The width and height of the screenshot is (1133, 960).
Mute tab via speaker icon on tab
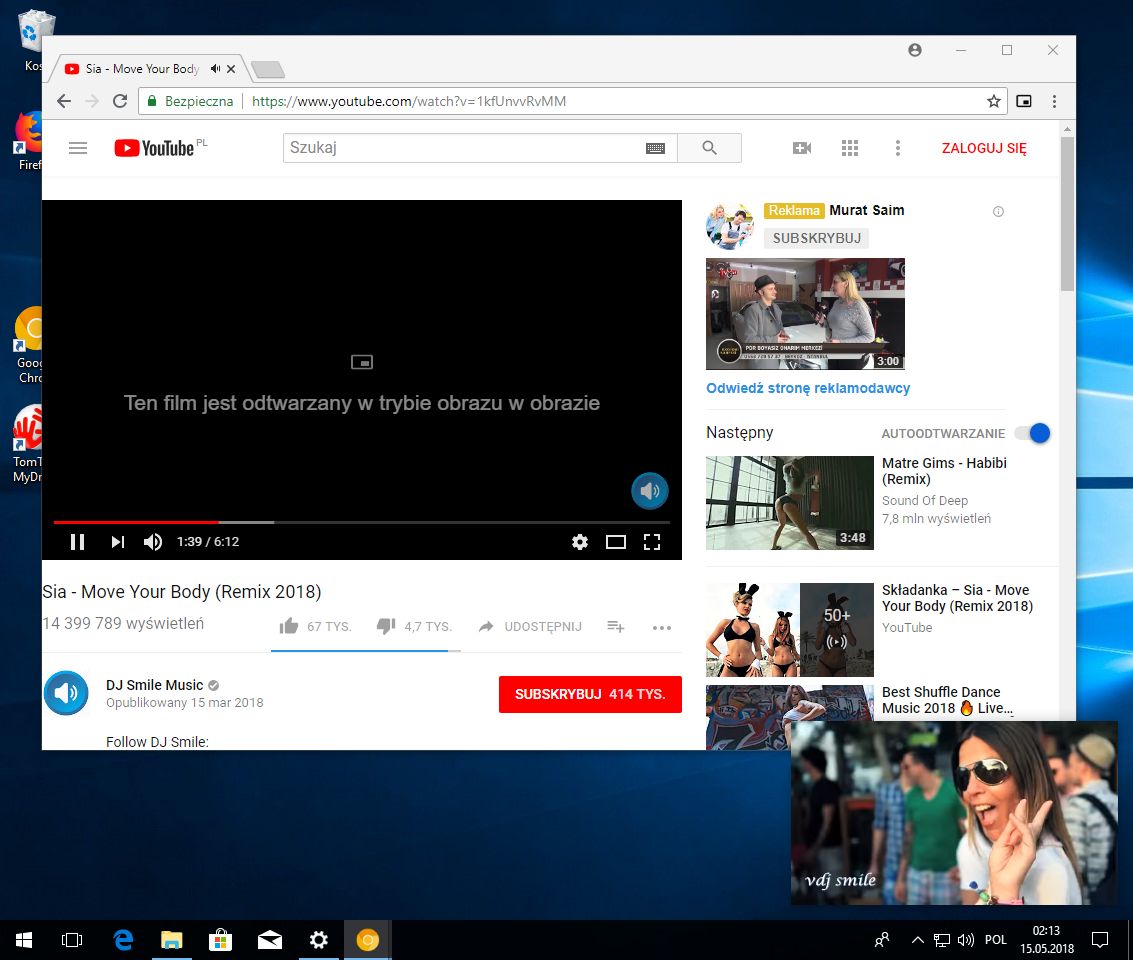tap(215, 69)
